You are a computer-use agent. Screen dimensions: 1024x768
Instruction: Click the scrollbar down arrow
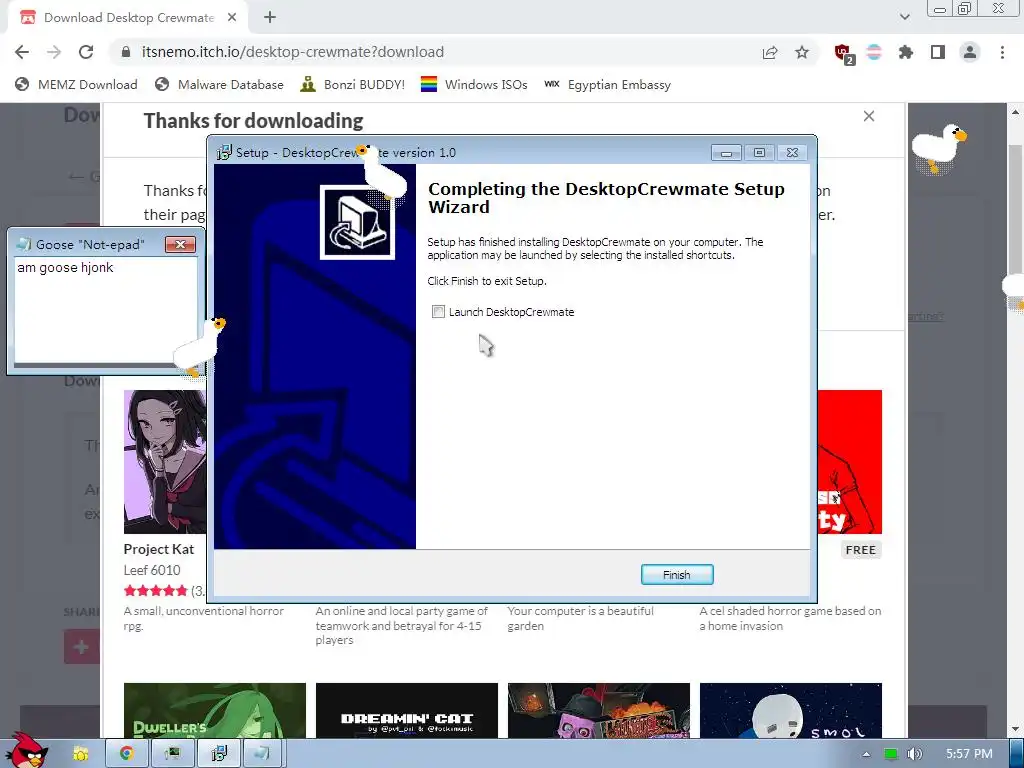coord(1015,729)
